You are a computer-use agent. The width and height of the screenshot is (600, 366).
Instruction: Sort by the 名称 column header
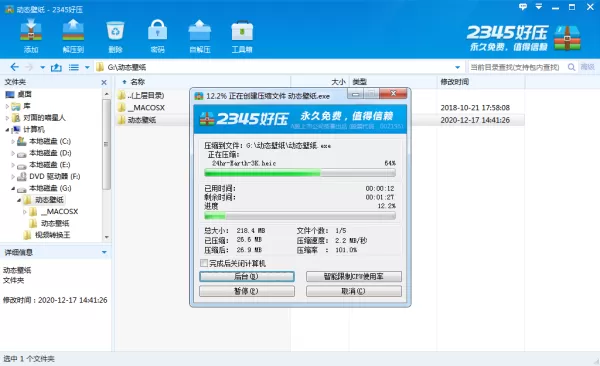137,82
